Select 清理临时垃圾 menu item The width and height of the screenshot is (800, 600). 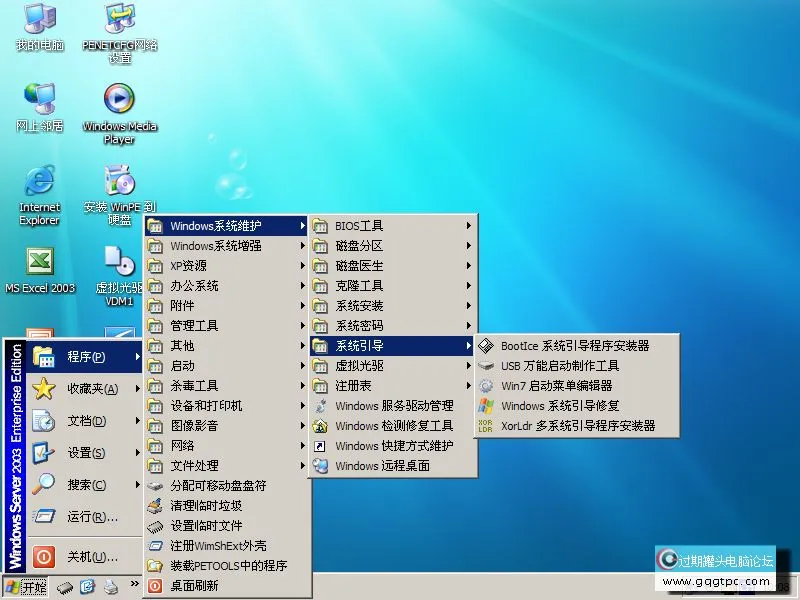206,506
